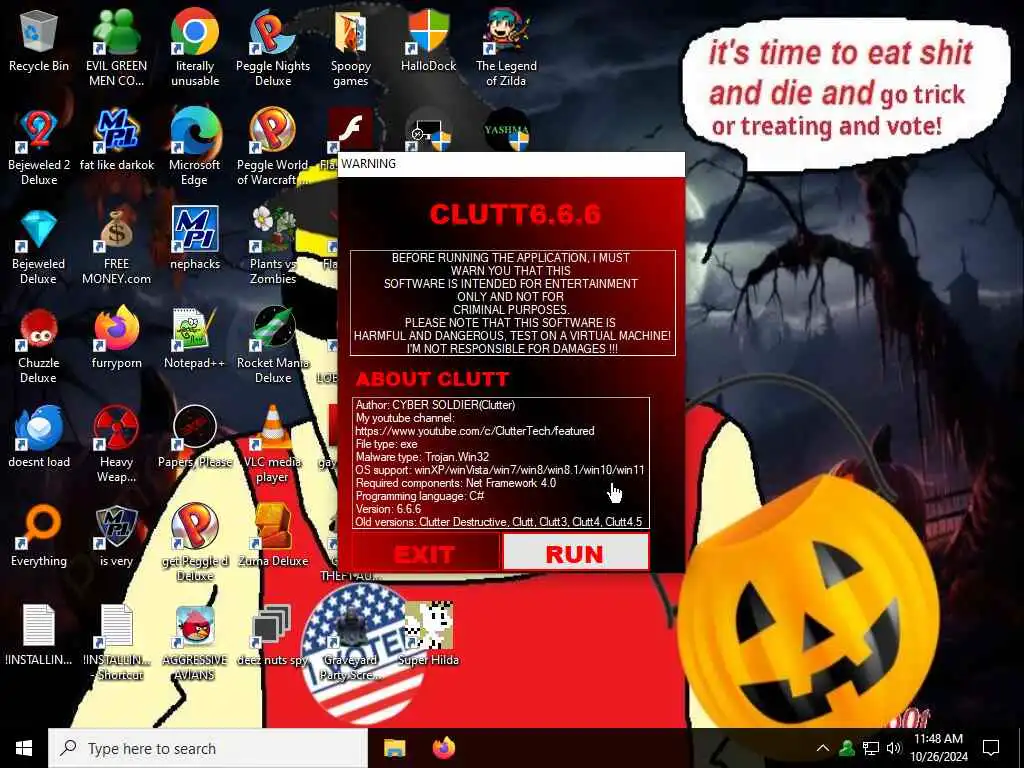Open the network tray icon
The width and height of the screenshot is (1024, 768).
tap(871, 748)
